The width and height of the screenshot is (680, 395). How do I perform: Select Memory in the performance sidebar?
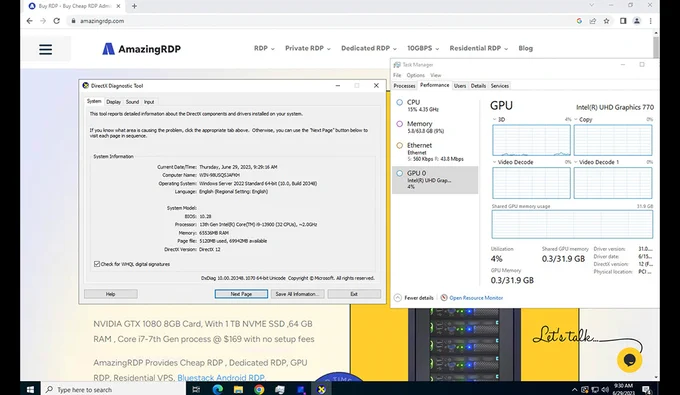(x=435, y=127)
